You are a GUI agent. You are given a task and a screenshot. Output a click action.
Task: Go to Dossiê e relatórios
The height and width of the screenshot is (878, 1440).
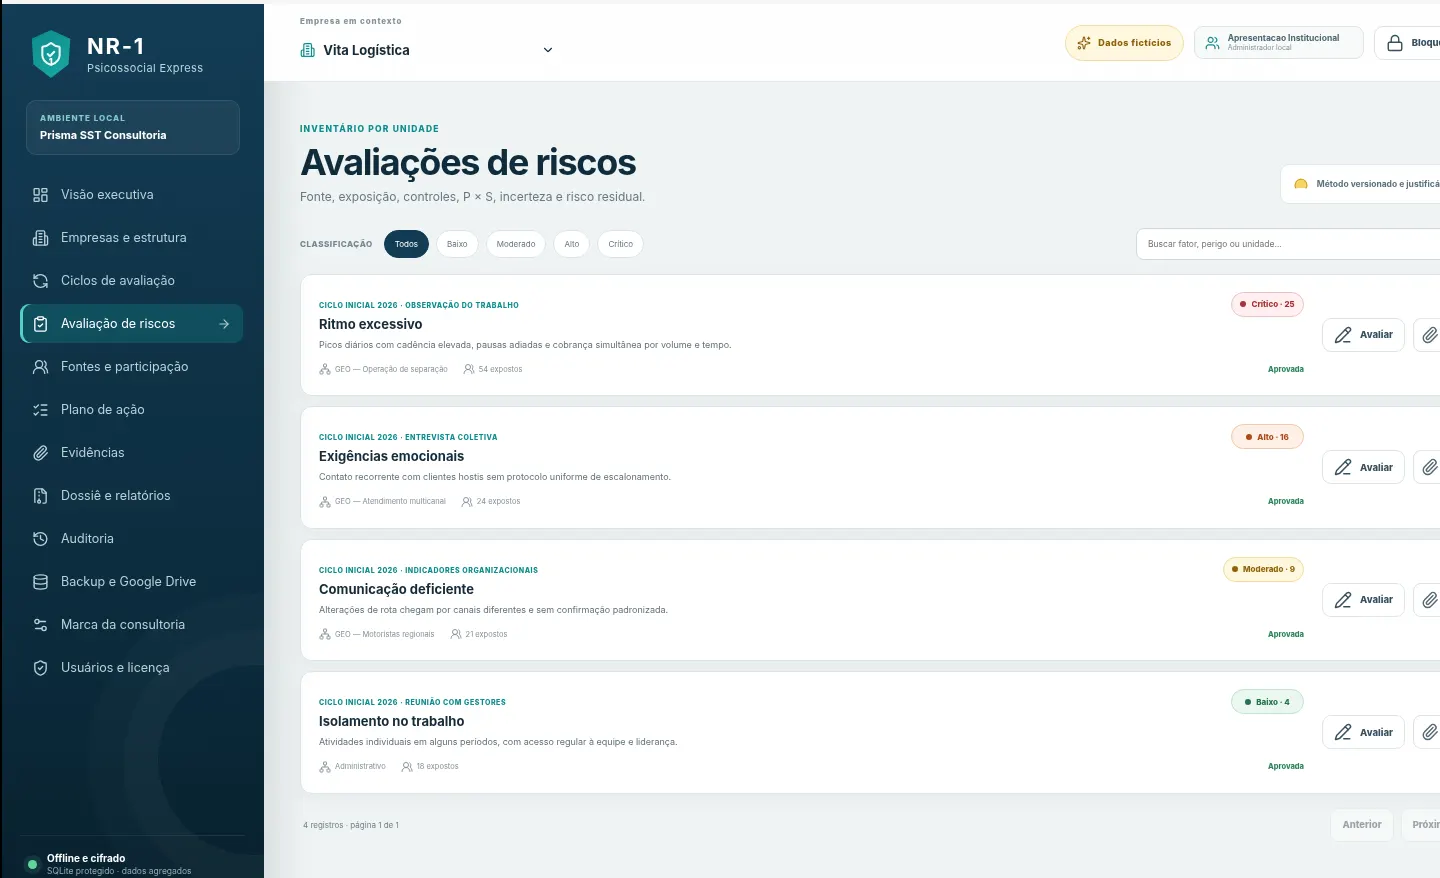pos(132,496)
